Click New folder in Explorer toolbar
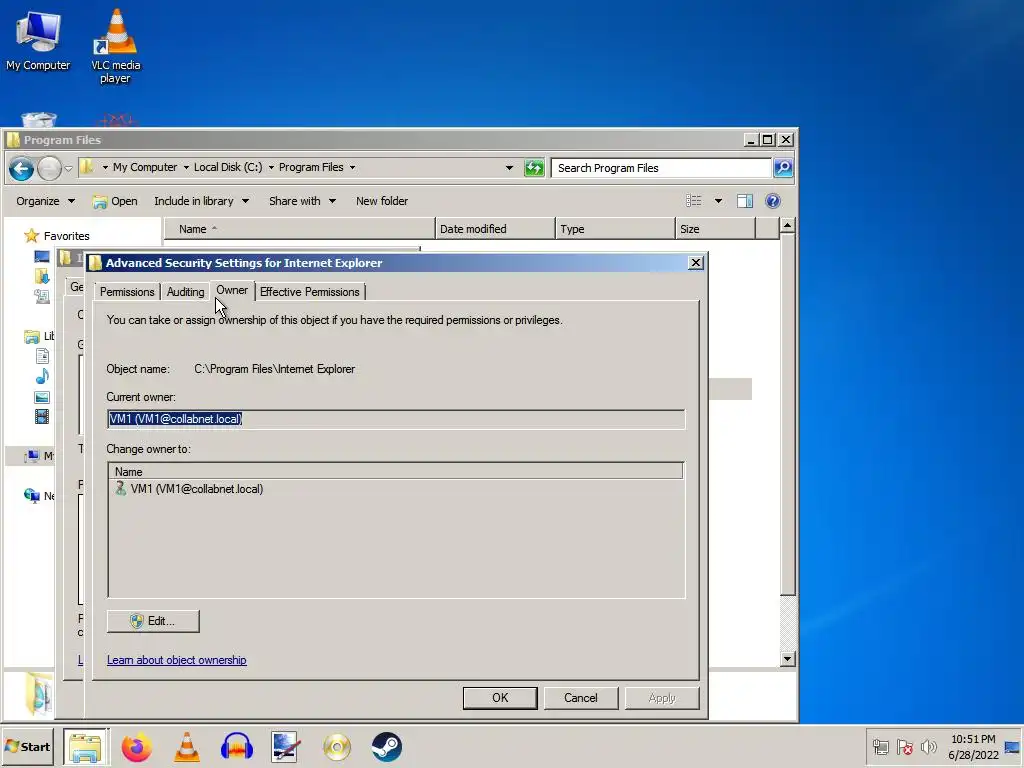Screen dimensions: 1024x768 pyautogui.click(x=382, y=201)
